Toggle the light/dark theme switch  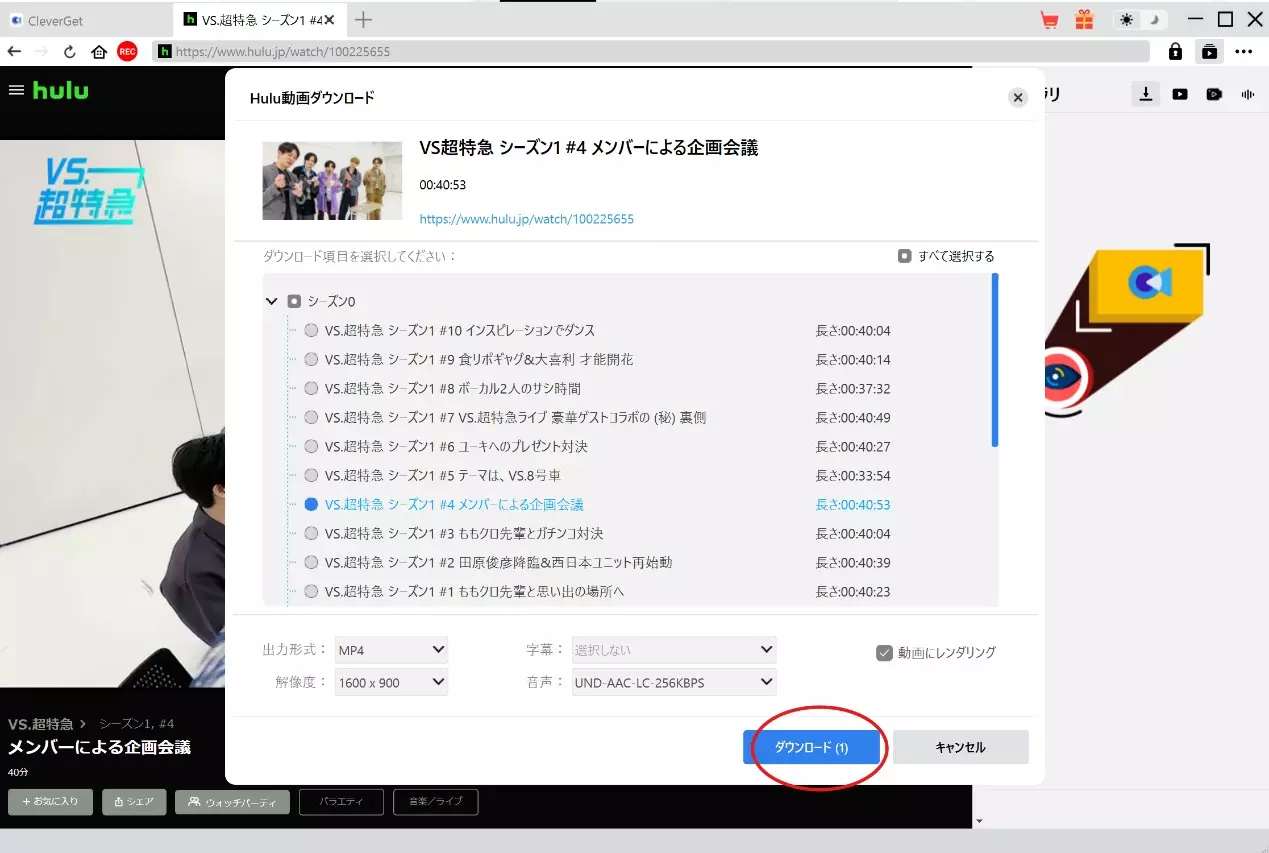click(x=1141, y=20)
